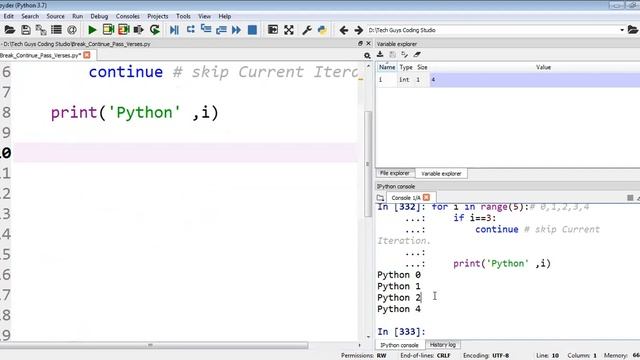
Task: Open working directory path dropdown
Action: coord(622,30)
